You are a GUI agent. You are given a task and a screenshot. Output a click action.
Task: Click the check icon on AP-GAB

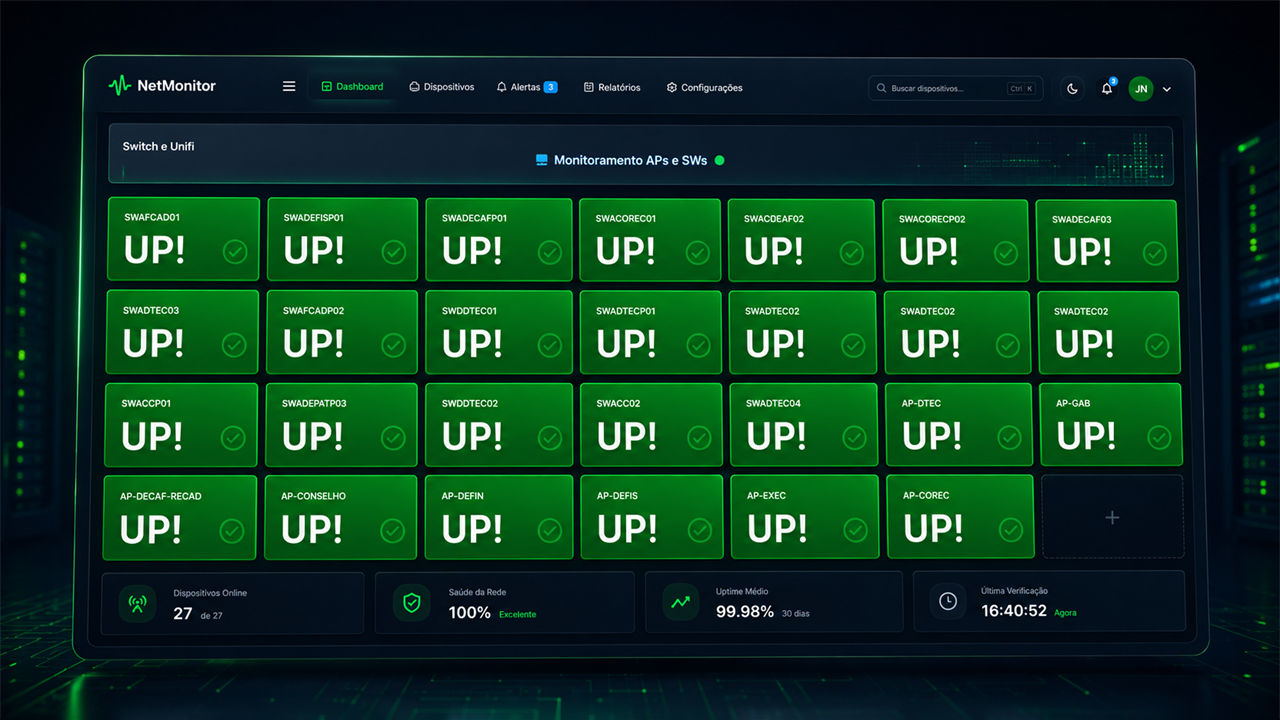(x=1159, y=437)
